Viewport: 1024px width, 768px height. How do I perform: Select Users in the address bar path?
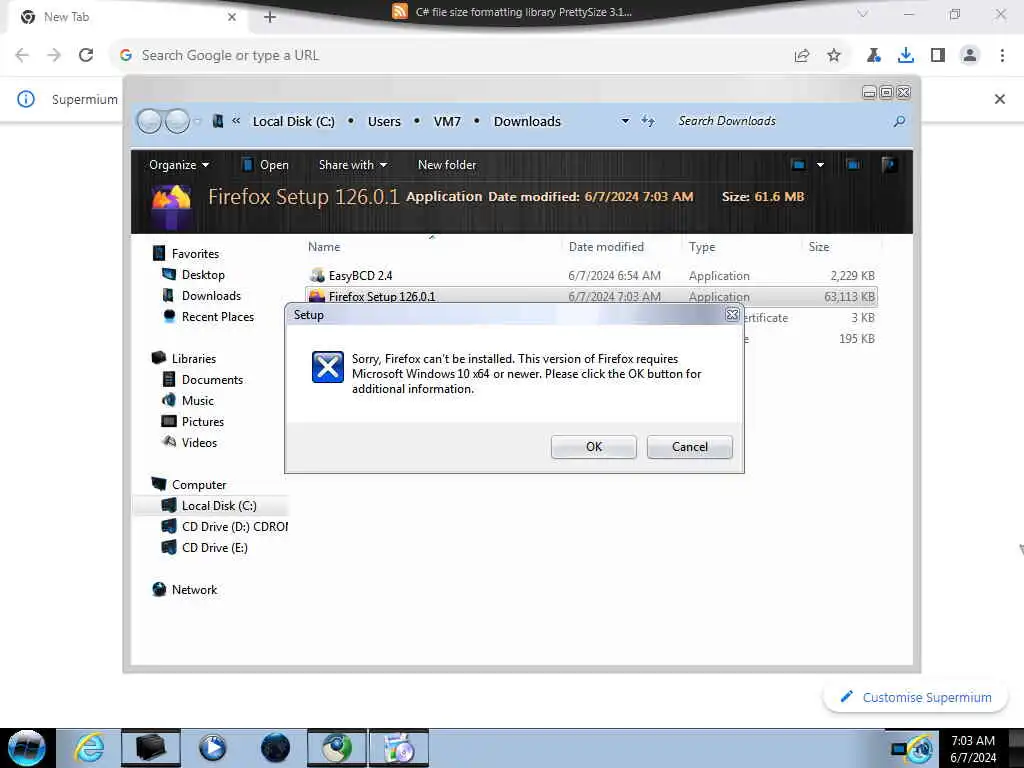click(x=384, y=121)
